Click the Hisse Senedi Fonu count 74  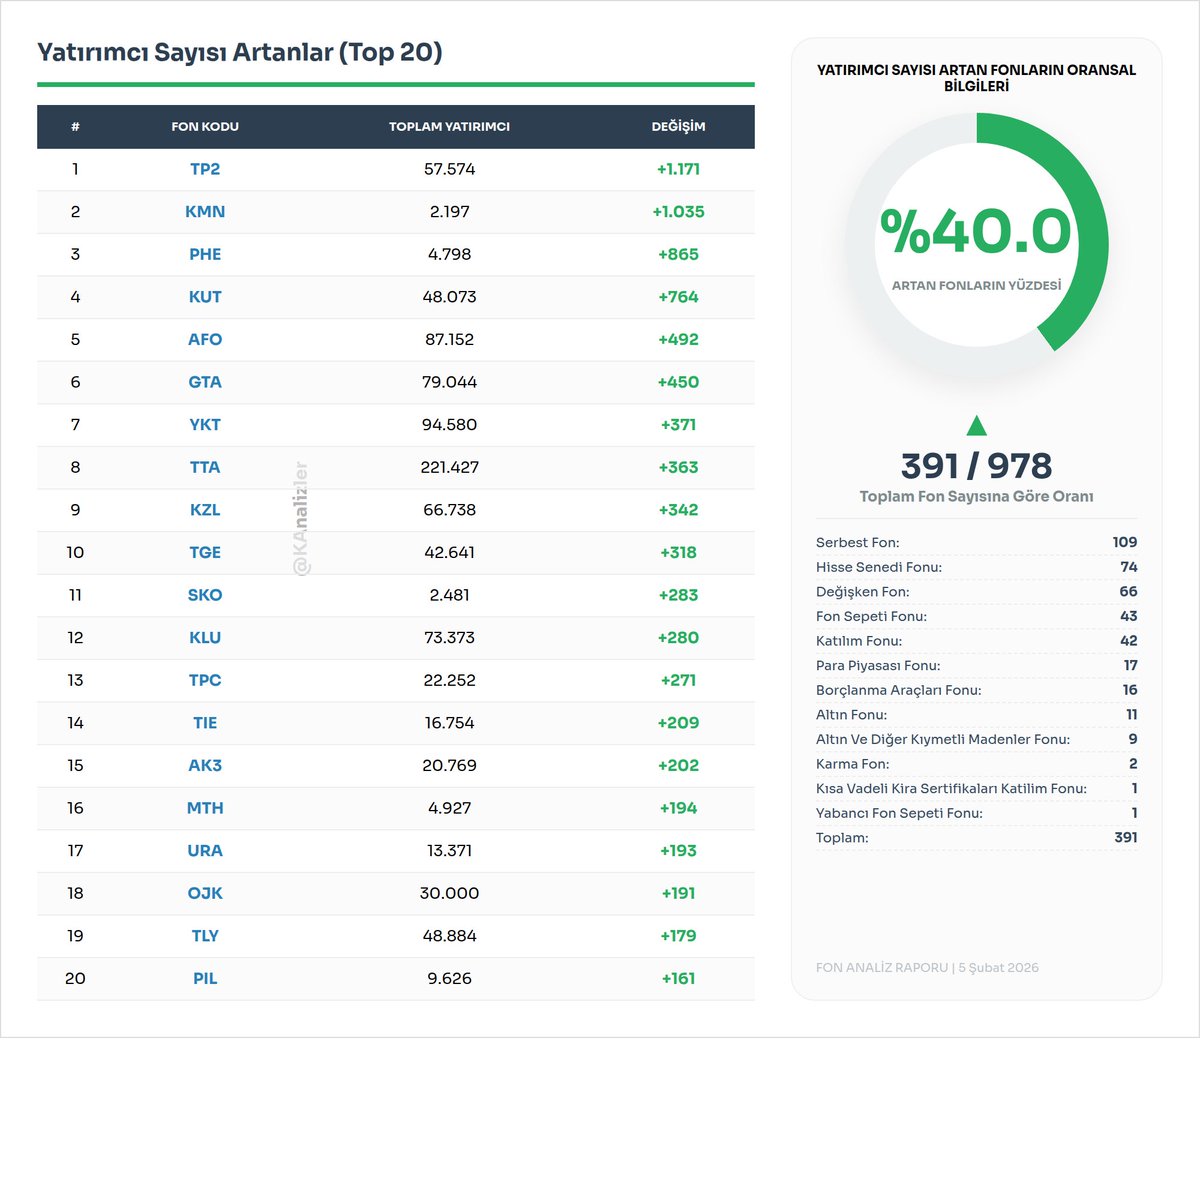[x=1129, y=567]
